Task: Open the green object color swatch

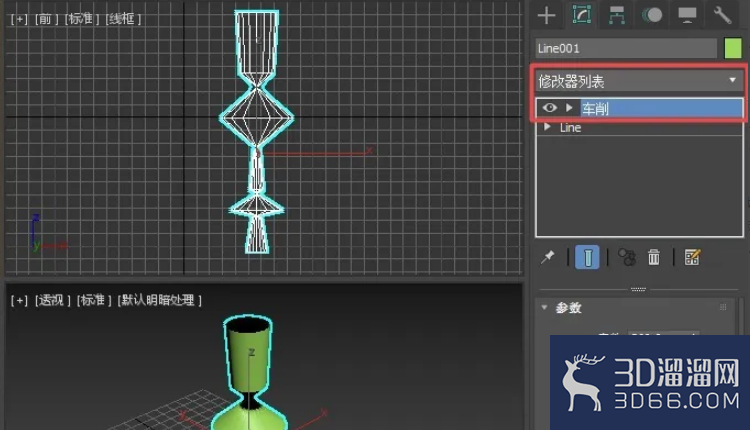Action: pos(733,48)
